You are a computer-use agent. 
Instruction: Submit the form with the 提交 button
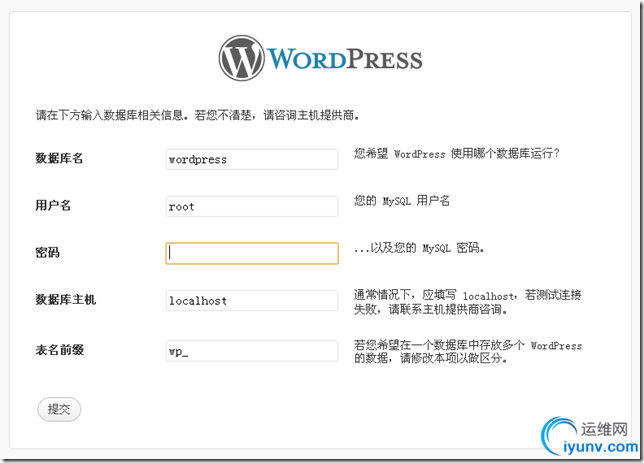(x=59, y=409)
